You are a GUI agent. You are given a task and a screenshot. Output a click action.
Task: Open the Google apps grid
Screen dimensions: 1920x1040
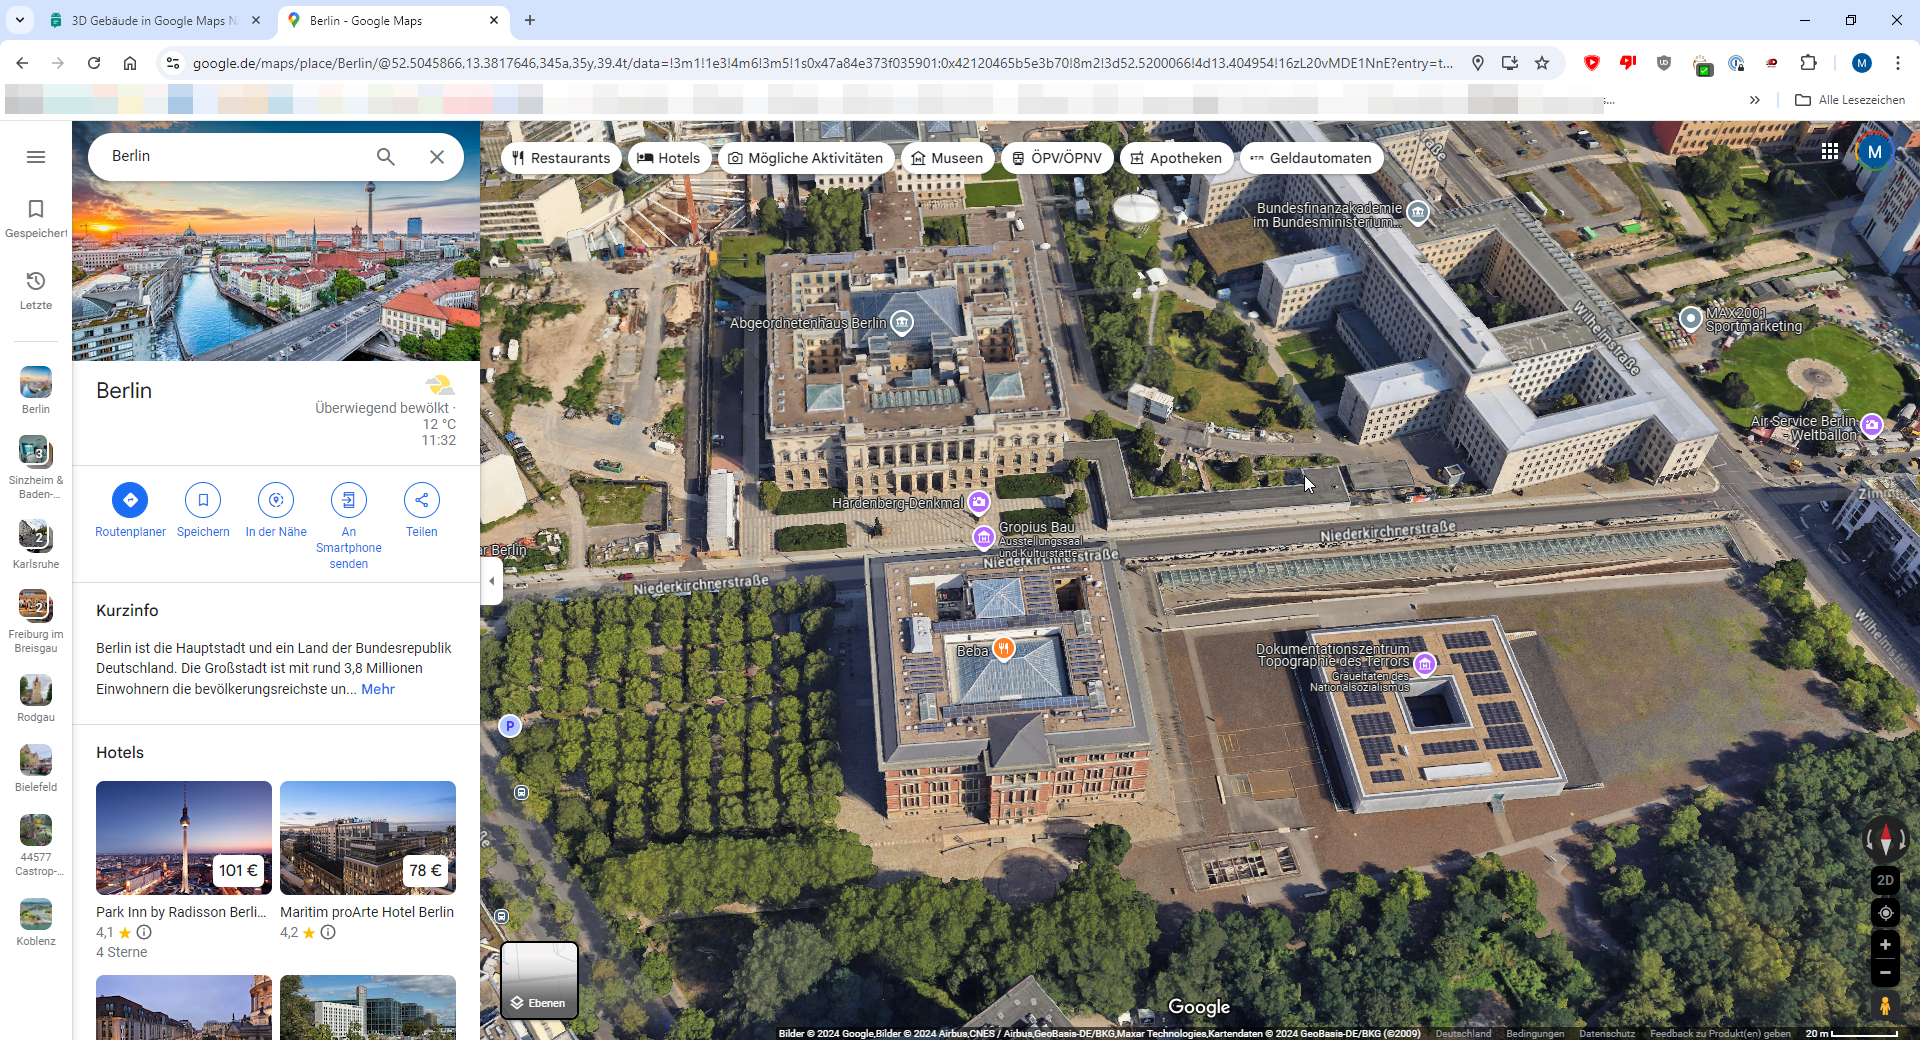point(1830,151)
